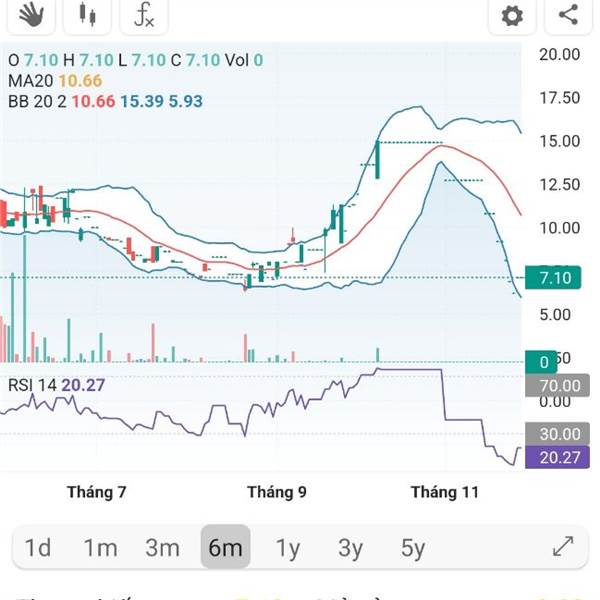Click the RSI 70.00 level tag
The height and width of the screenshot is (600, 600).
pos(557,385)
